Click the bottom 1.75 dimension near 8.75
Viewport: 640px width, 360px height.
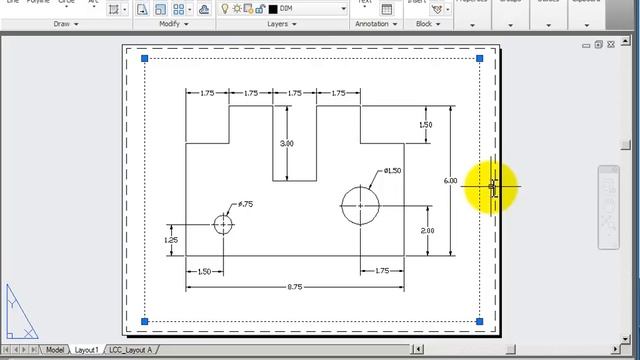click(x=382, y=271)
